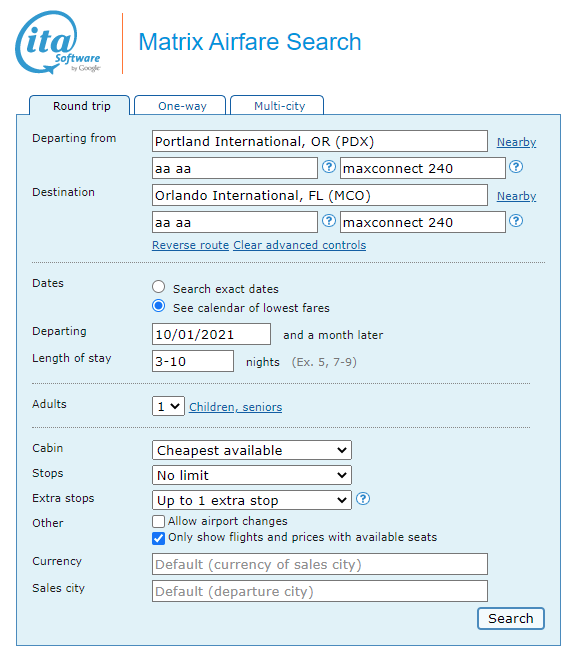Uncheck Only show flights with available seats
Screen dimensions: 566x658
[159, 538]
